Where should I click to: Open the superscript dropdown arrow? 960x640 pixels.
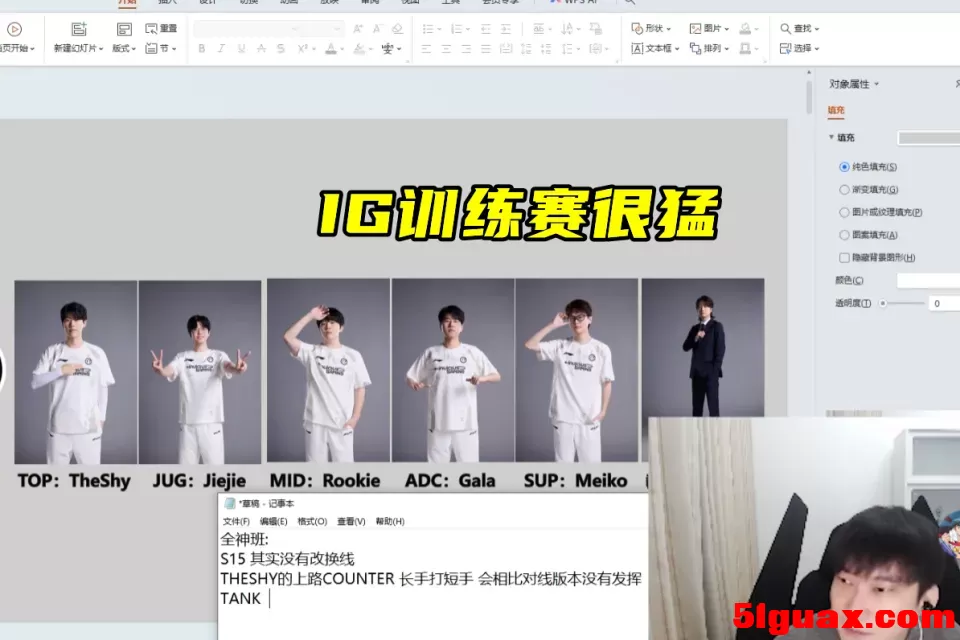[313, 49]
